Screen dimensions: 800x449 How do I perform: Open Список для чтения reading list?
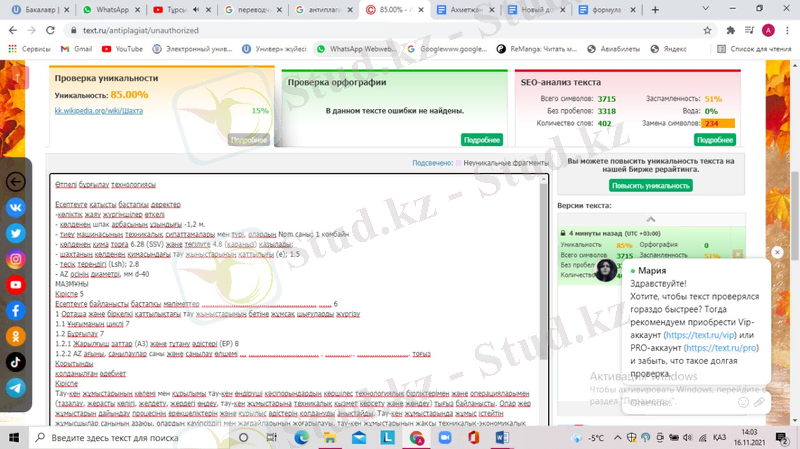click(754, 49)
